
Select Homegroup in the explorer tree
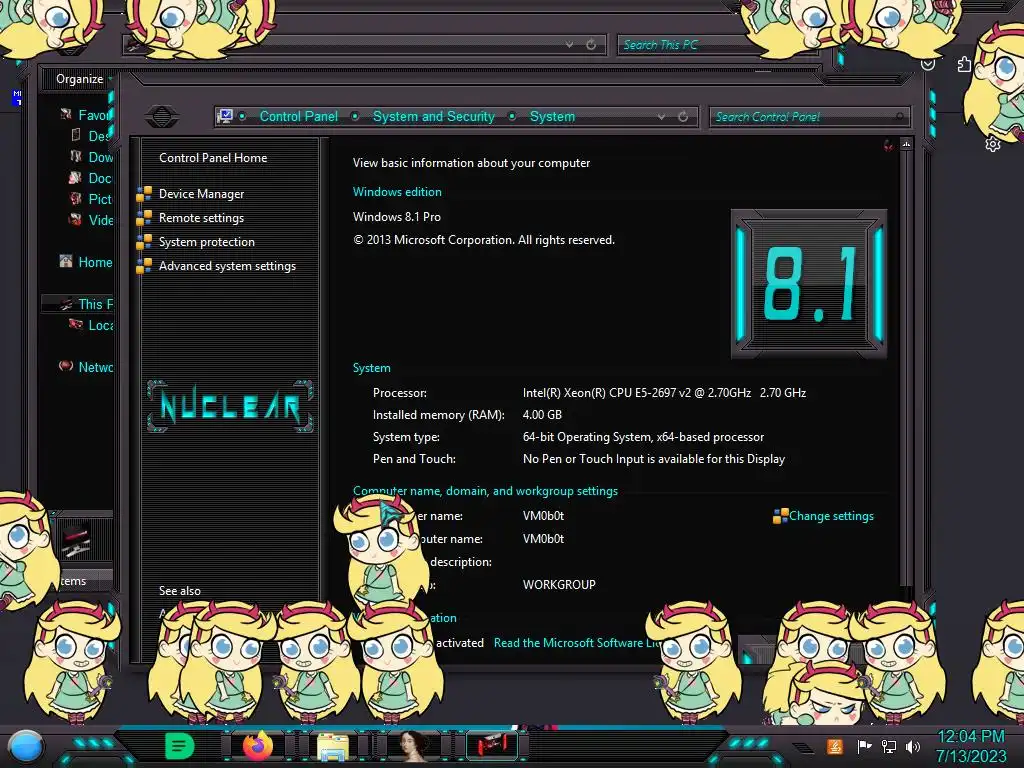(x=87, y=262)
